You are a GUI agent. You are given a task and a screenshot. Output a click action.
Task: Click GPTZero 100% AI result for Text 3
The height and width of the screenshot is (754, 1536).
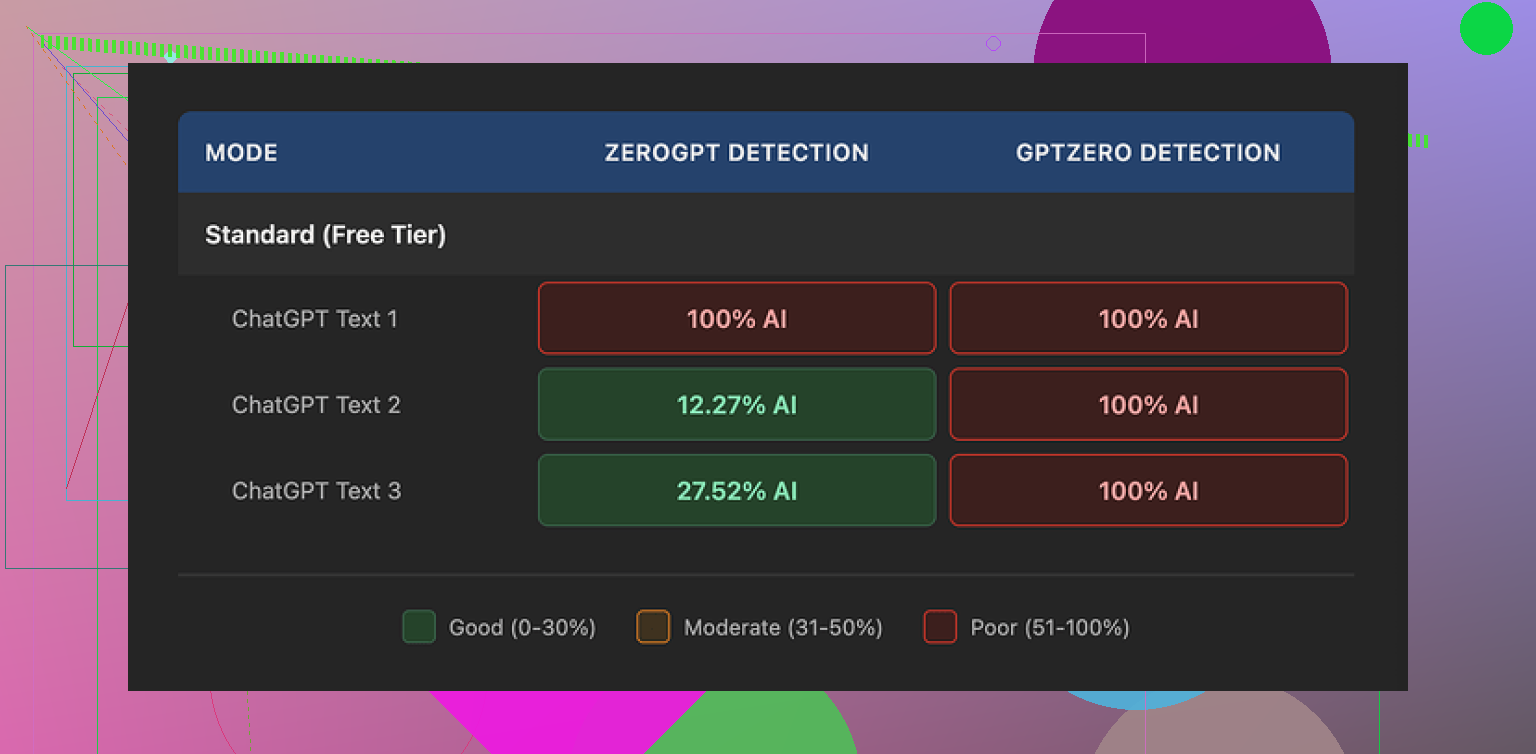pyautogui.click(x=1148, y=491)
